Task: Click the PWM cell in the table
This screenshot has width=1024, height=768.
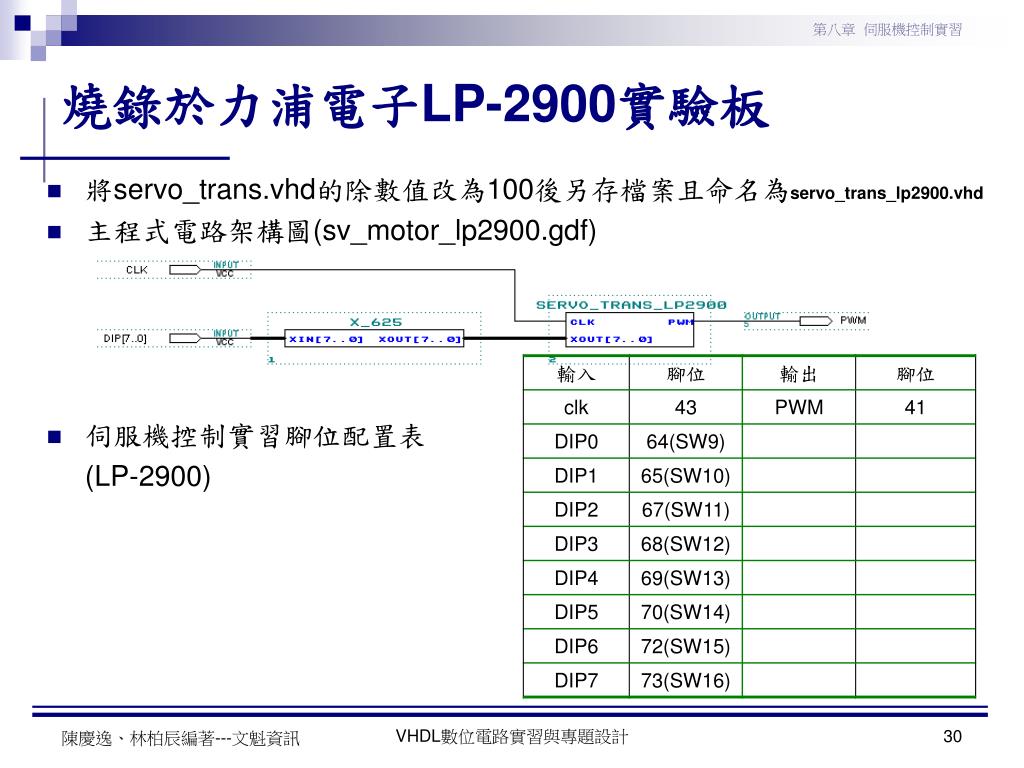Action: (x=799, y=408)
